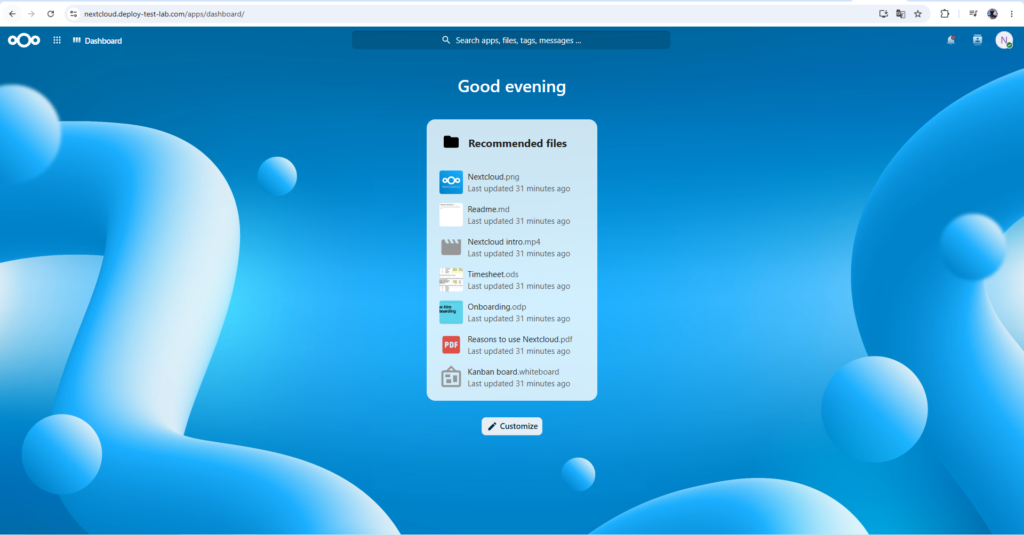Open Kanban board.whiteboard file name

(513, 372)
